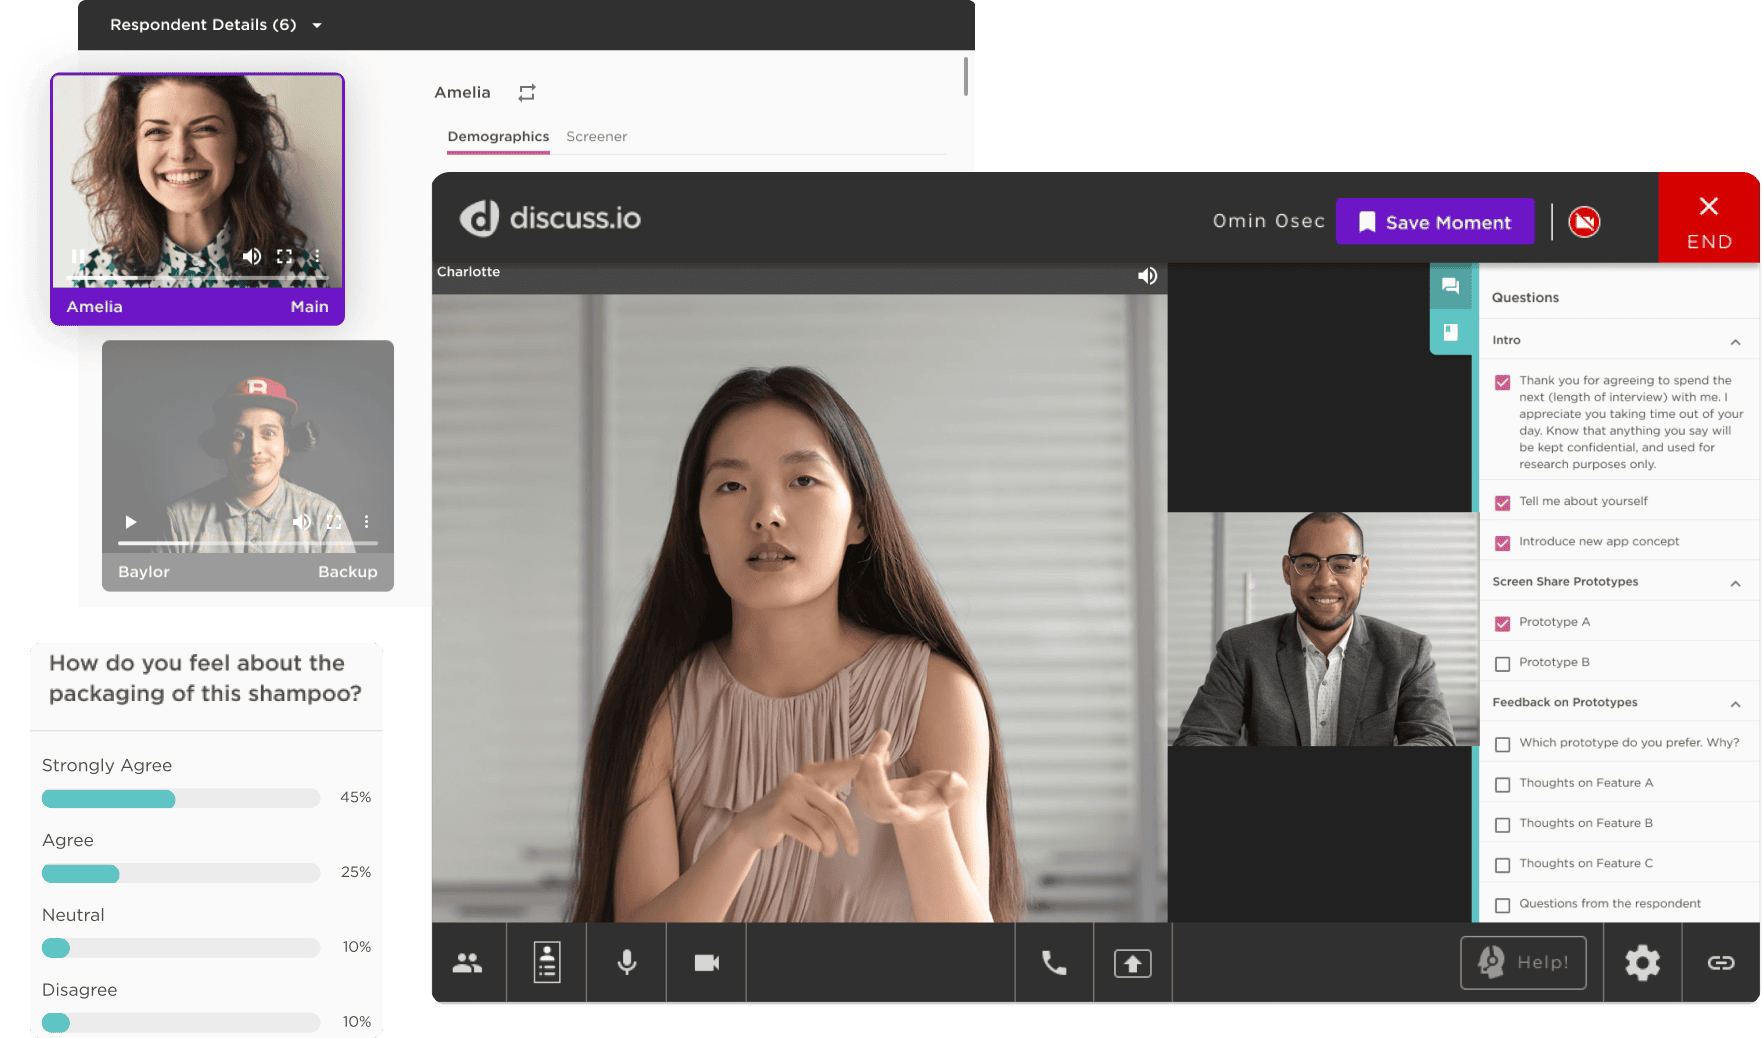This screenshot has width=1762, height=1038.
Task: Check 'Thoughts on Feature A'
Action: pos(1503,784)
